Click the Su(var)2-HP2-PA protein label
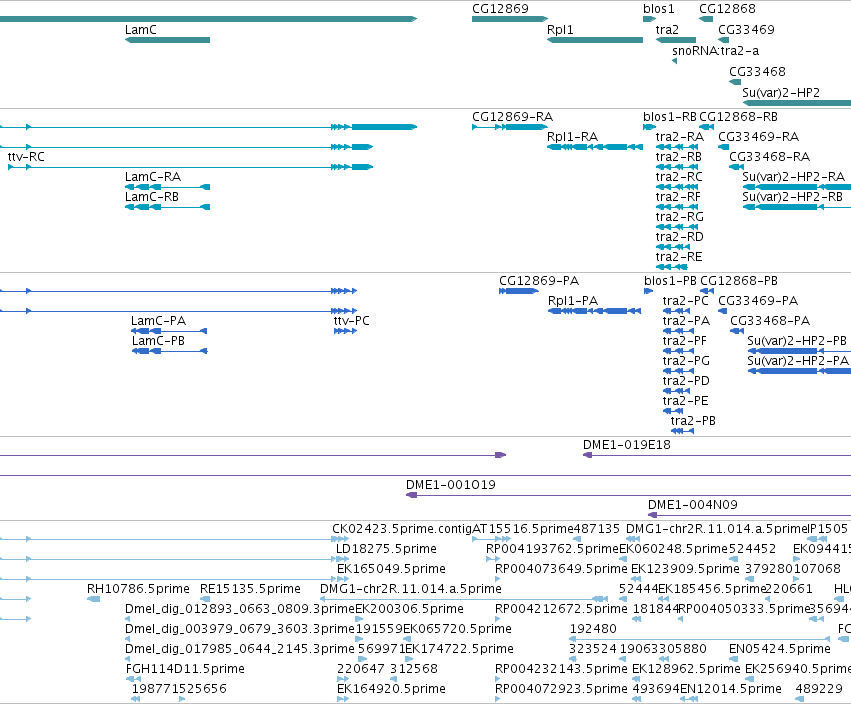This screenshot has height=704, width=851. coord(798,361)
